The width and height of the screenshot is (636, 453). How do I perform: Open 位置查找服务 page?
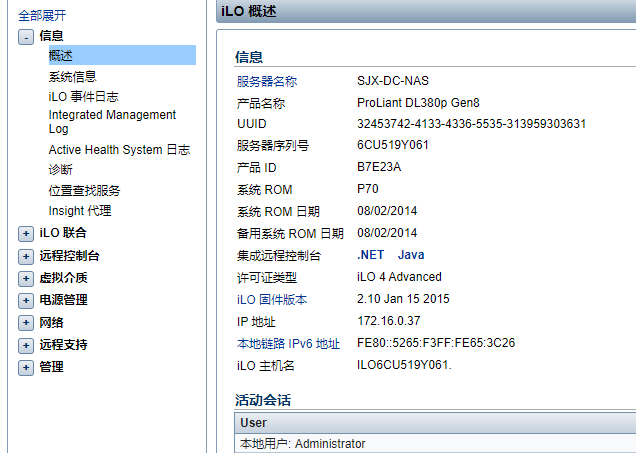click(x=84, y=190)
